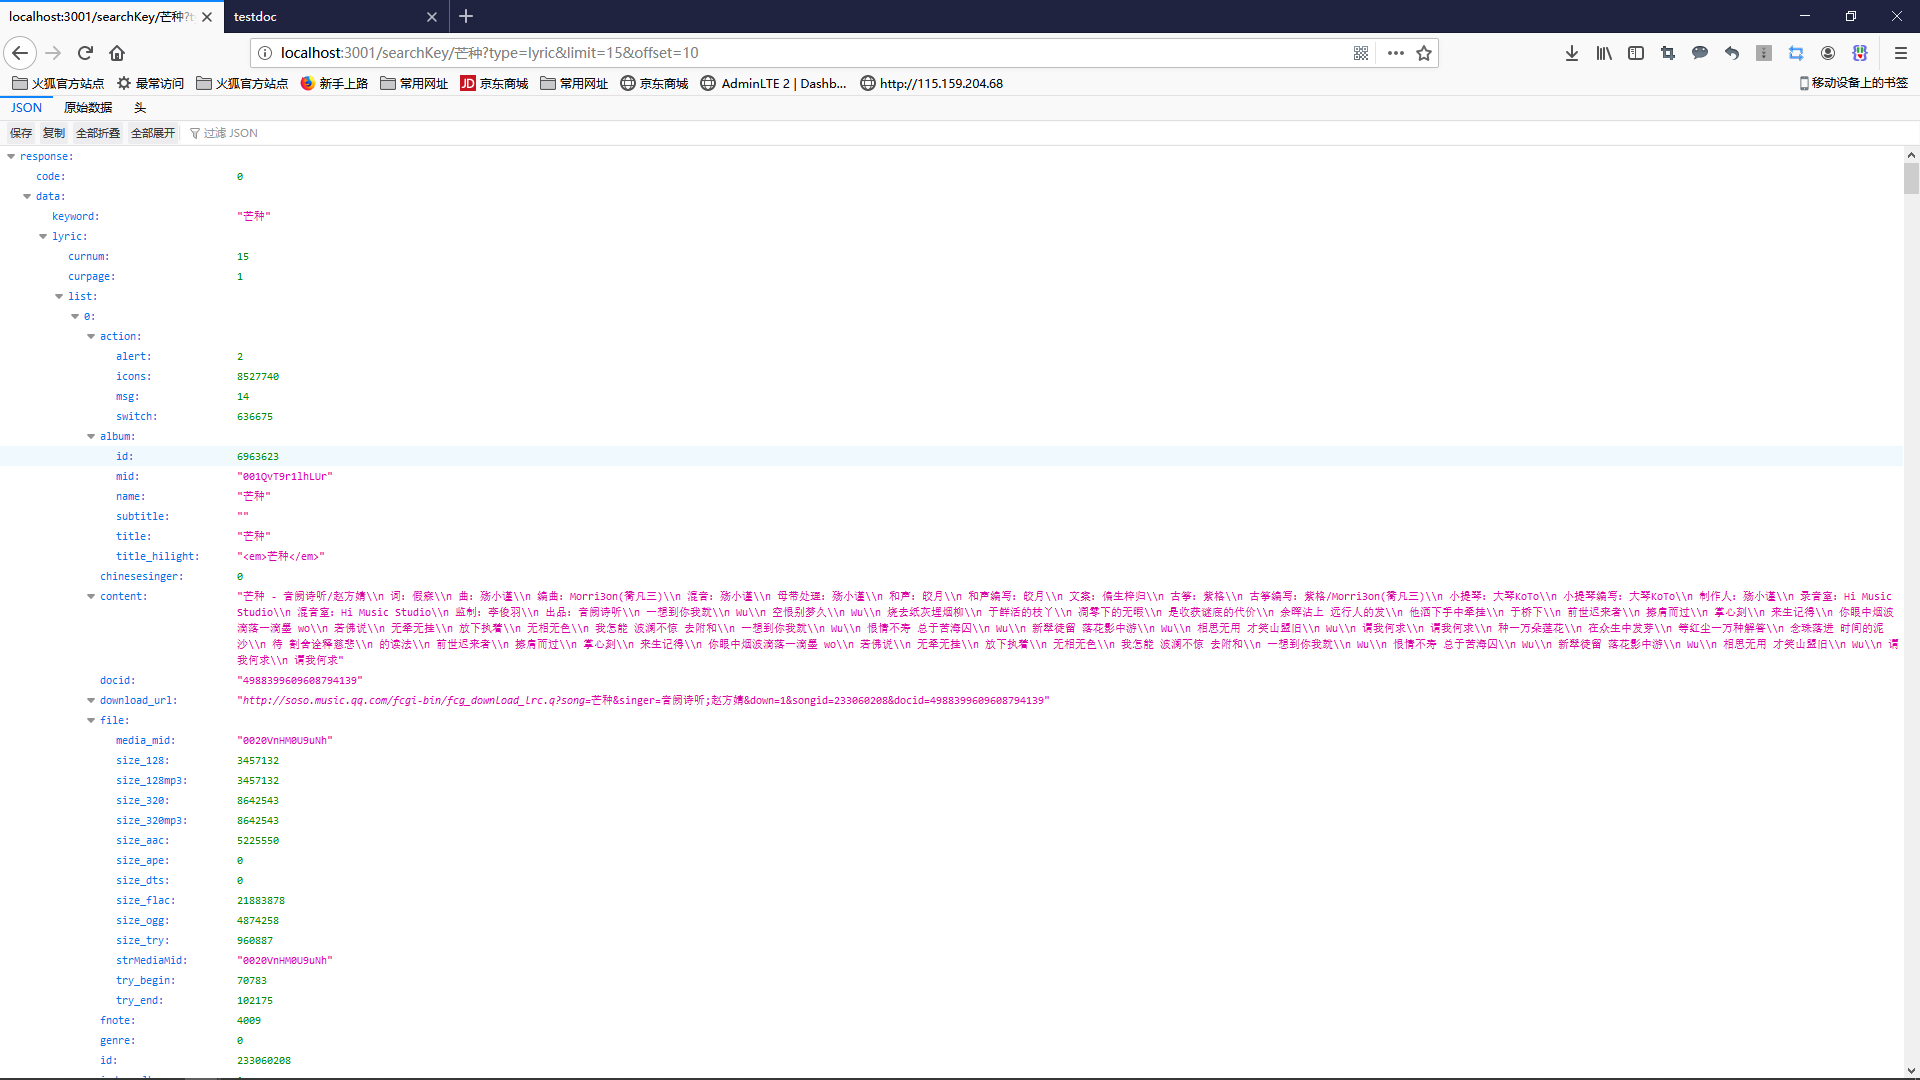Image resolution: width=1920 pixels, height=1080 pixels.
Task: Click the screenshot crop icon
Action: pyautogui.click(x=1668, y=53)
